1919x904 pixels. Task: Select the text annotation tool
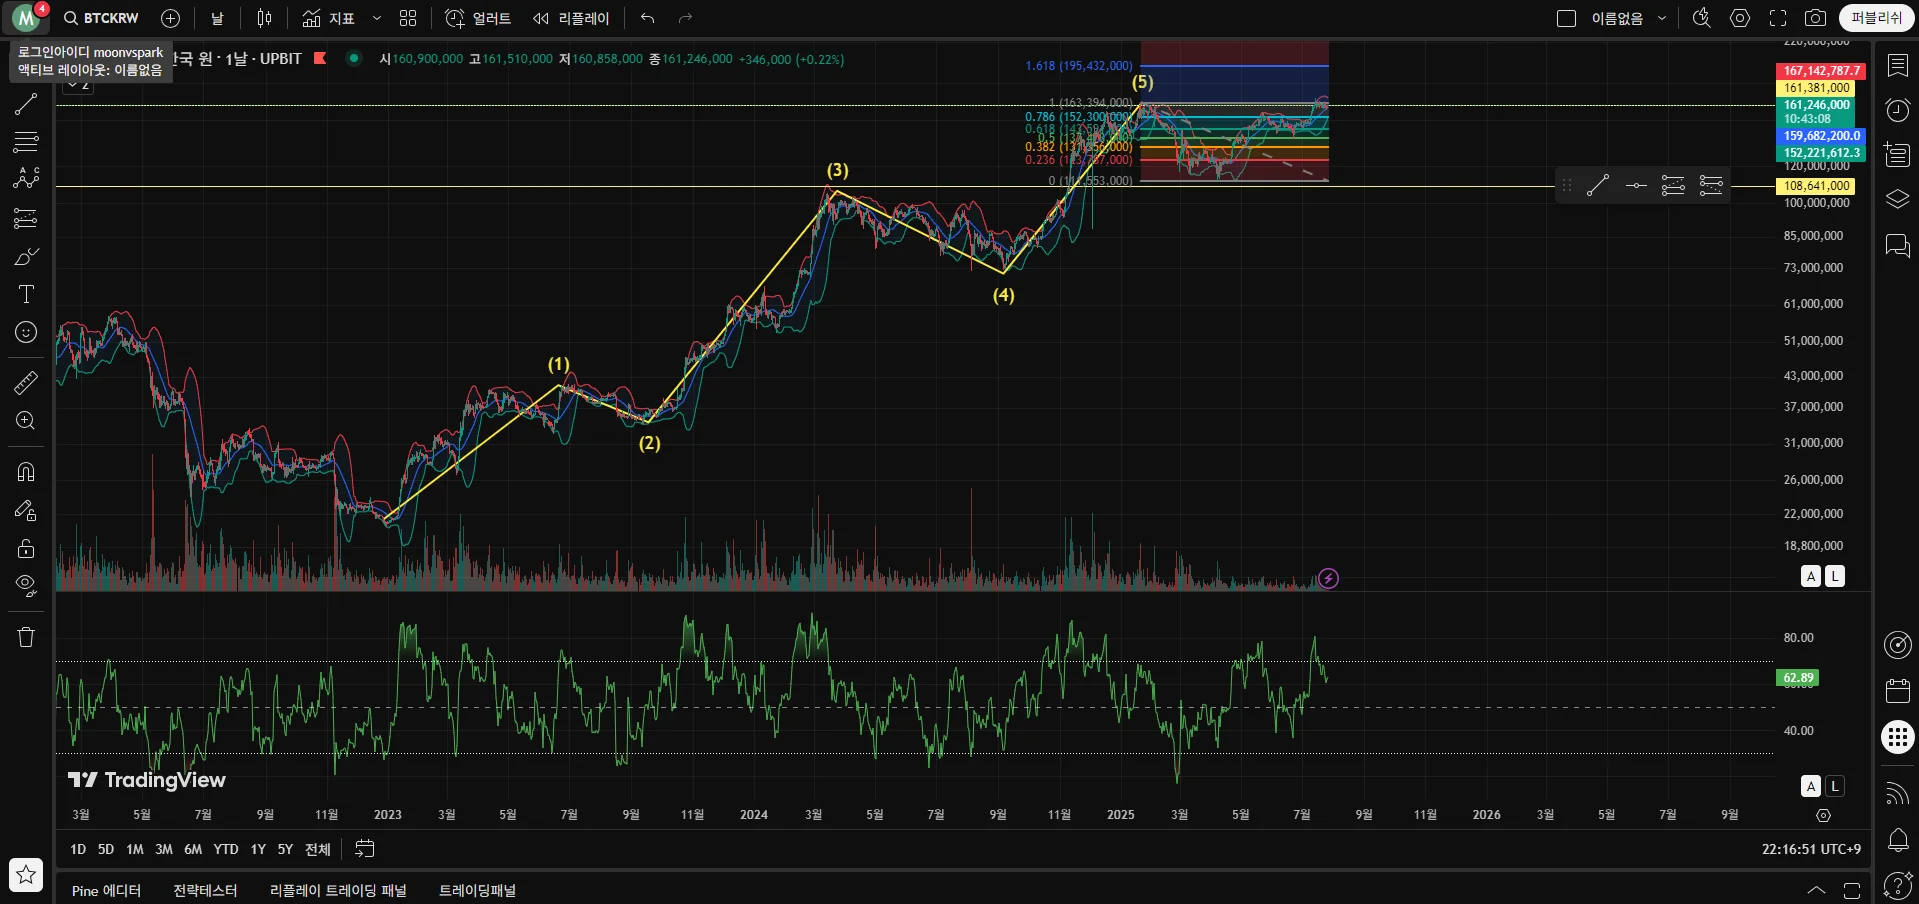[x=26, y=294]
